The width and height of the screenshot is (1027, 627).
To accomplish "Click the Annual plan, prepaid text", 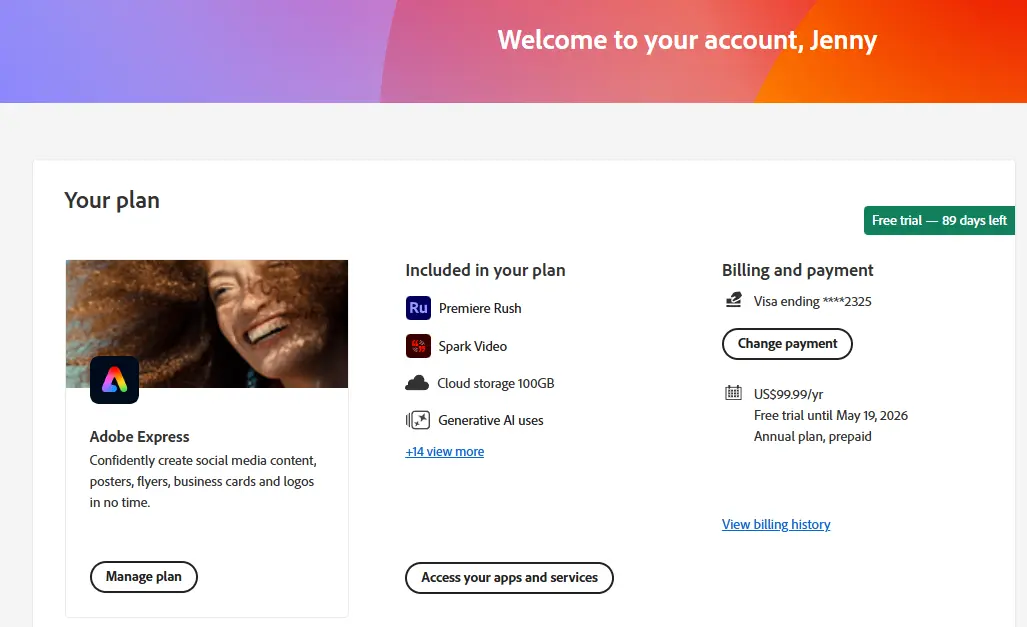I will (812, 436).
